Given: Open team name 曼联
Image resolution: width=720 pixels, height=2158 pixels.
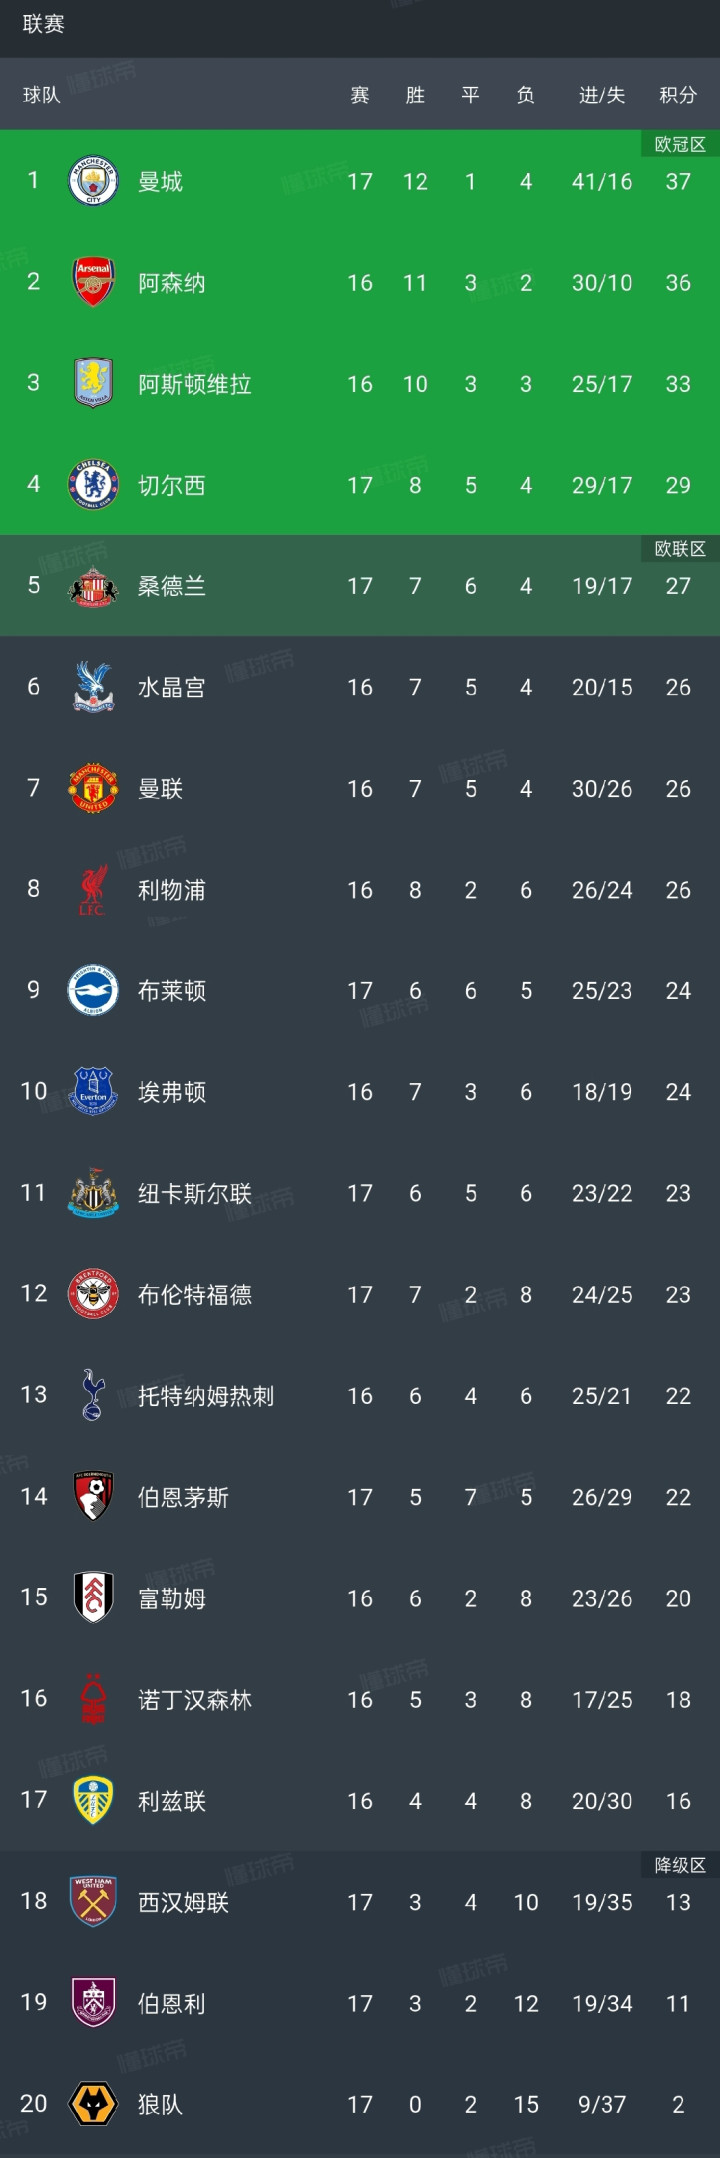Looking at the screenshot, I should tap(161, 789).
